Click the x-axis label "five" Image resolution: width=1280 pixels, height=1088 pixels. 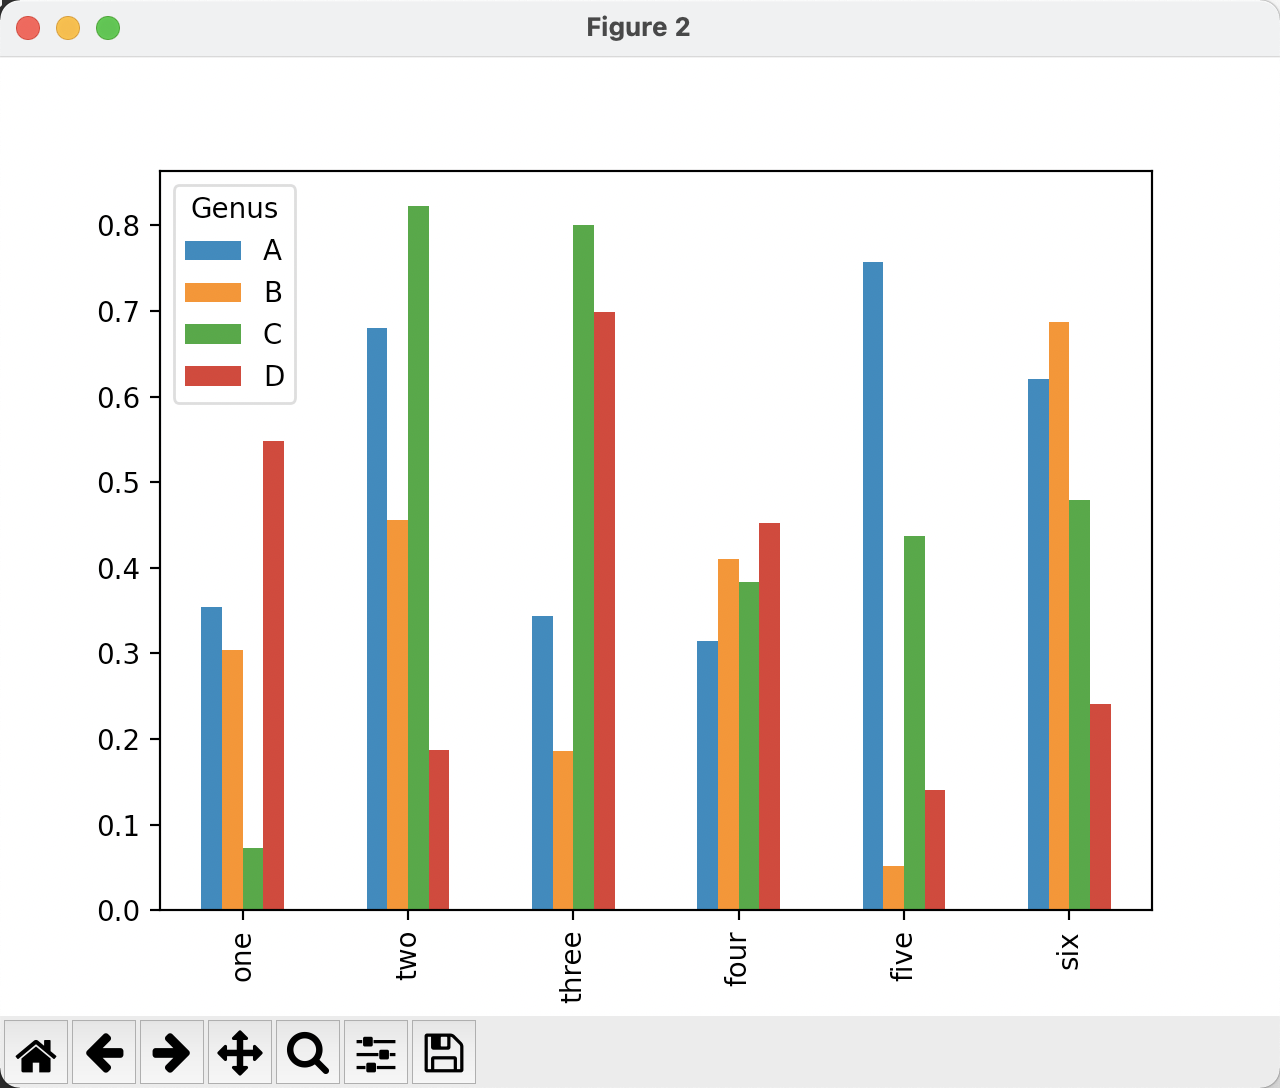pos(902,957)
